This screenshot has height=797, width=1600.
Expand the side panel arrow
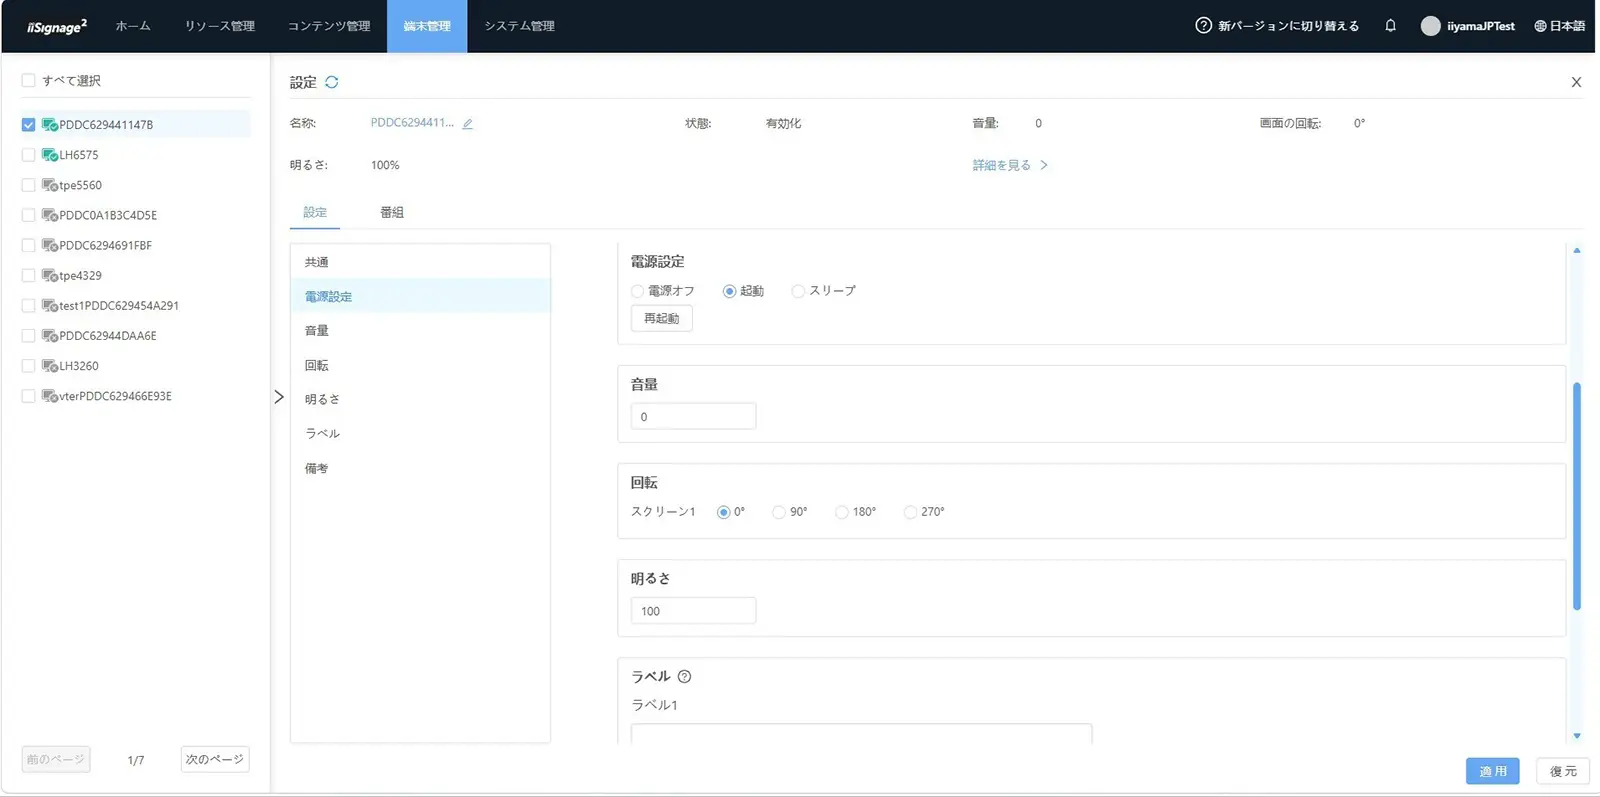pos(279,397)
